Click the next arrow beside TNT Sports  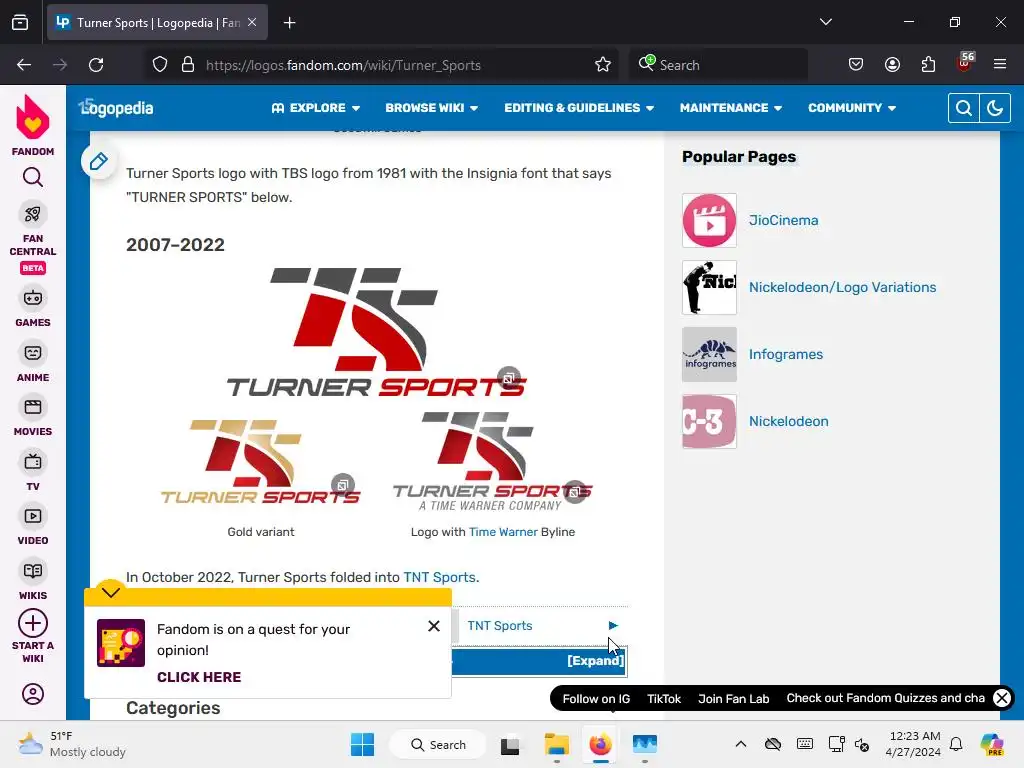[613, 626]
